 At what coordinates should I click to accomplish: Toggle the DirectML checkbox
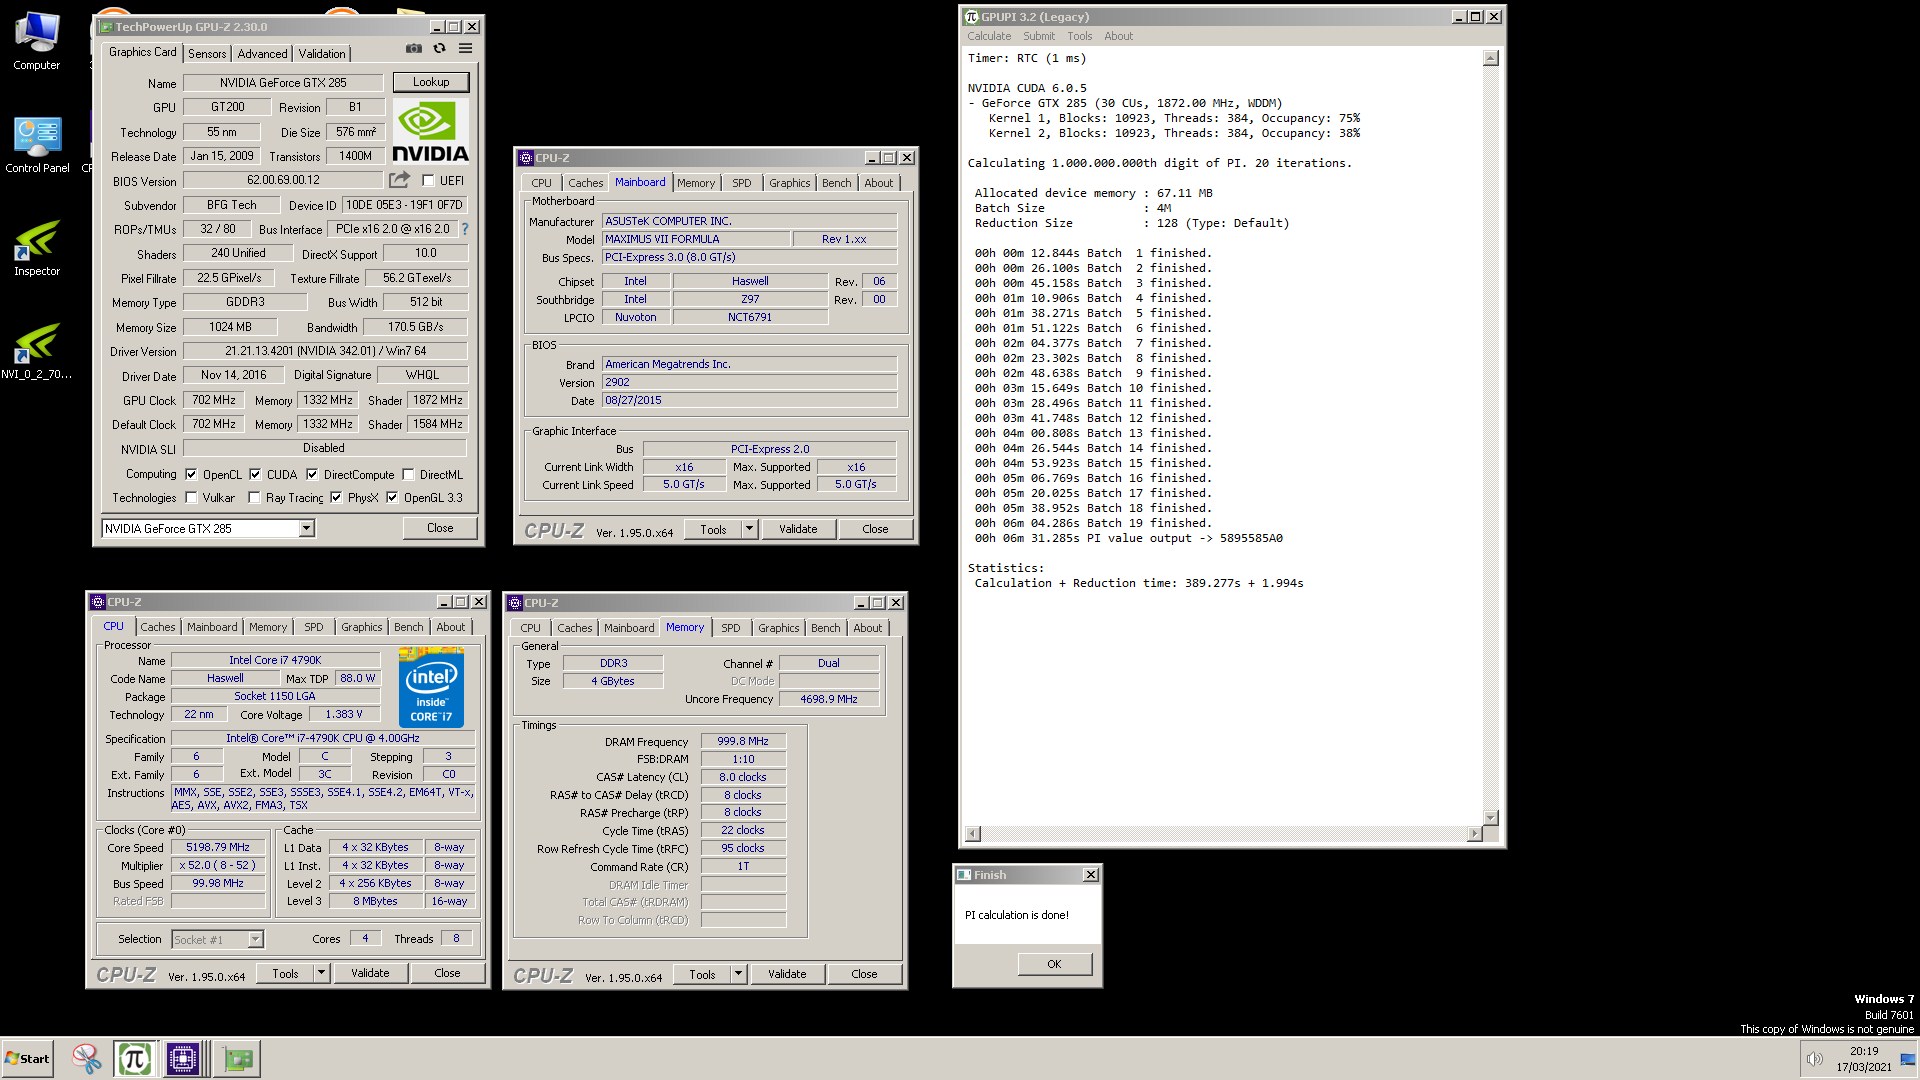tap(408, 475)
